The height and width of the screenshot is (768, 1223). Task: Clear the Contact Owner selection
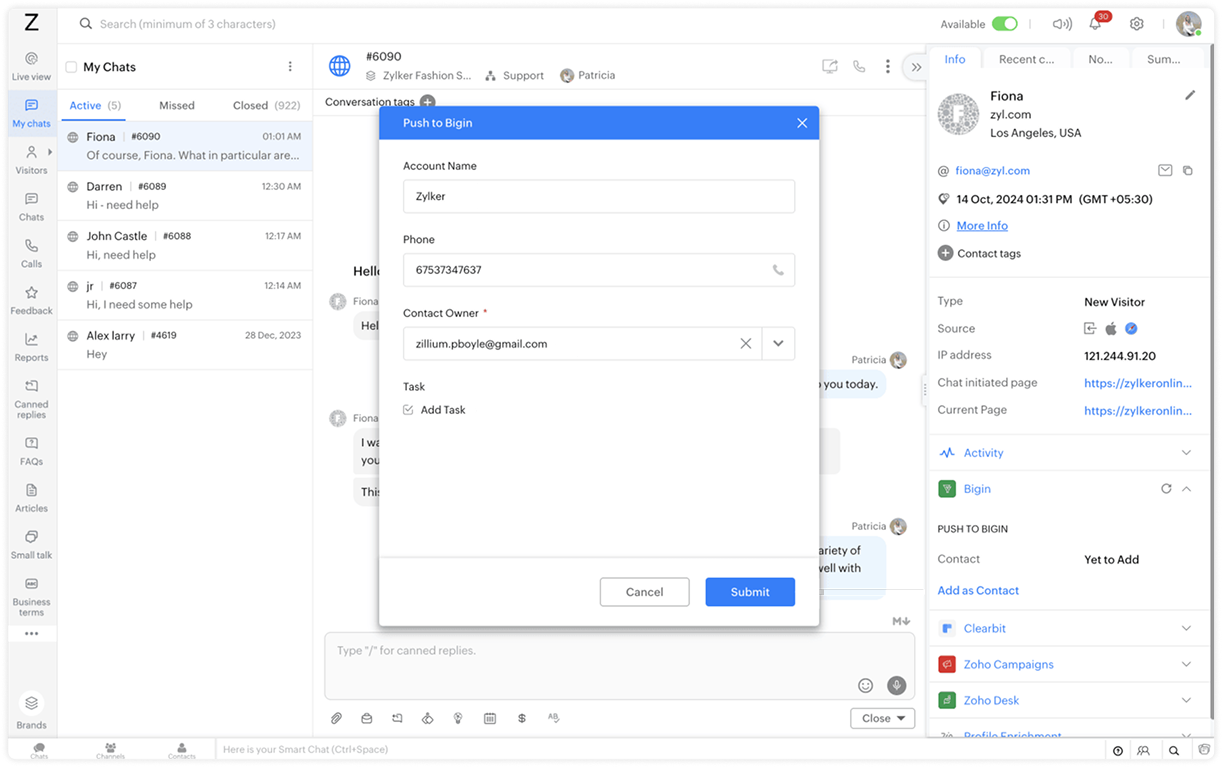point(745,344)
